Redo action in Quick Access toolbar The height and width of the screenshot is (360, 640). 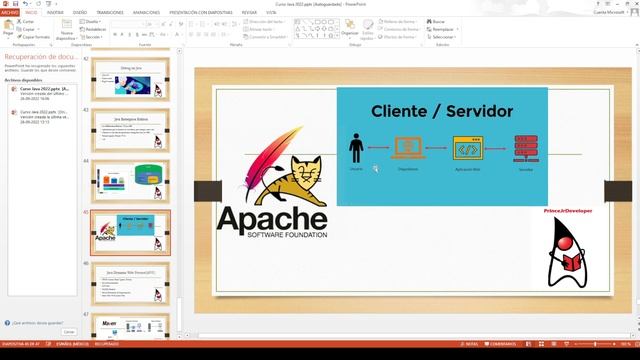[x=38, y=4]
